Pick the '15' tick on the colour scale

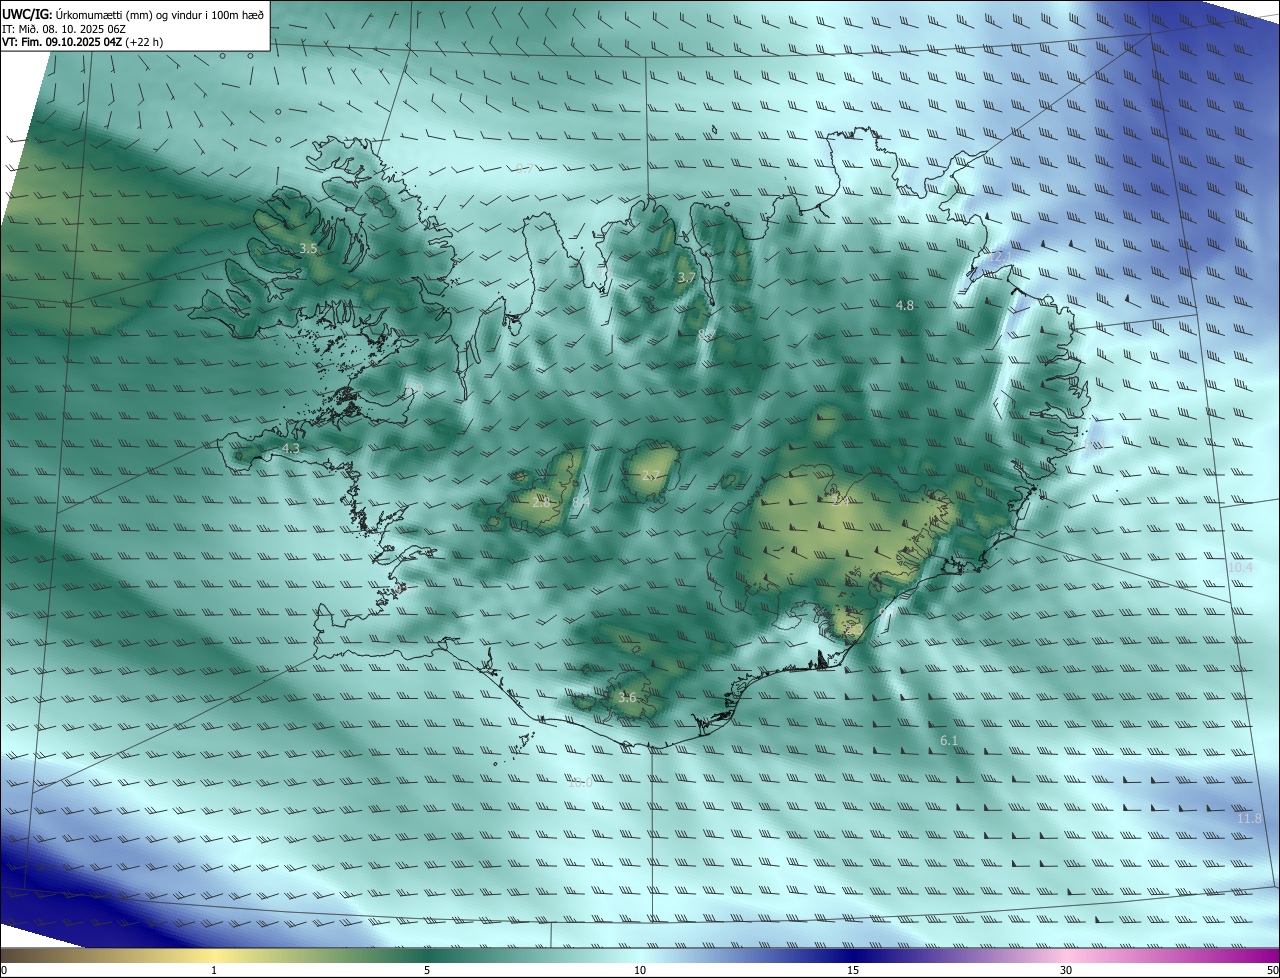tap(853, 970)
